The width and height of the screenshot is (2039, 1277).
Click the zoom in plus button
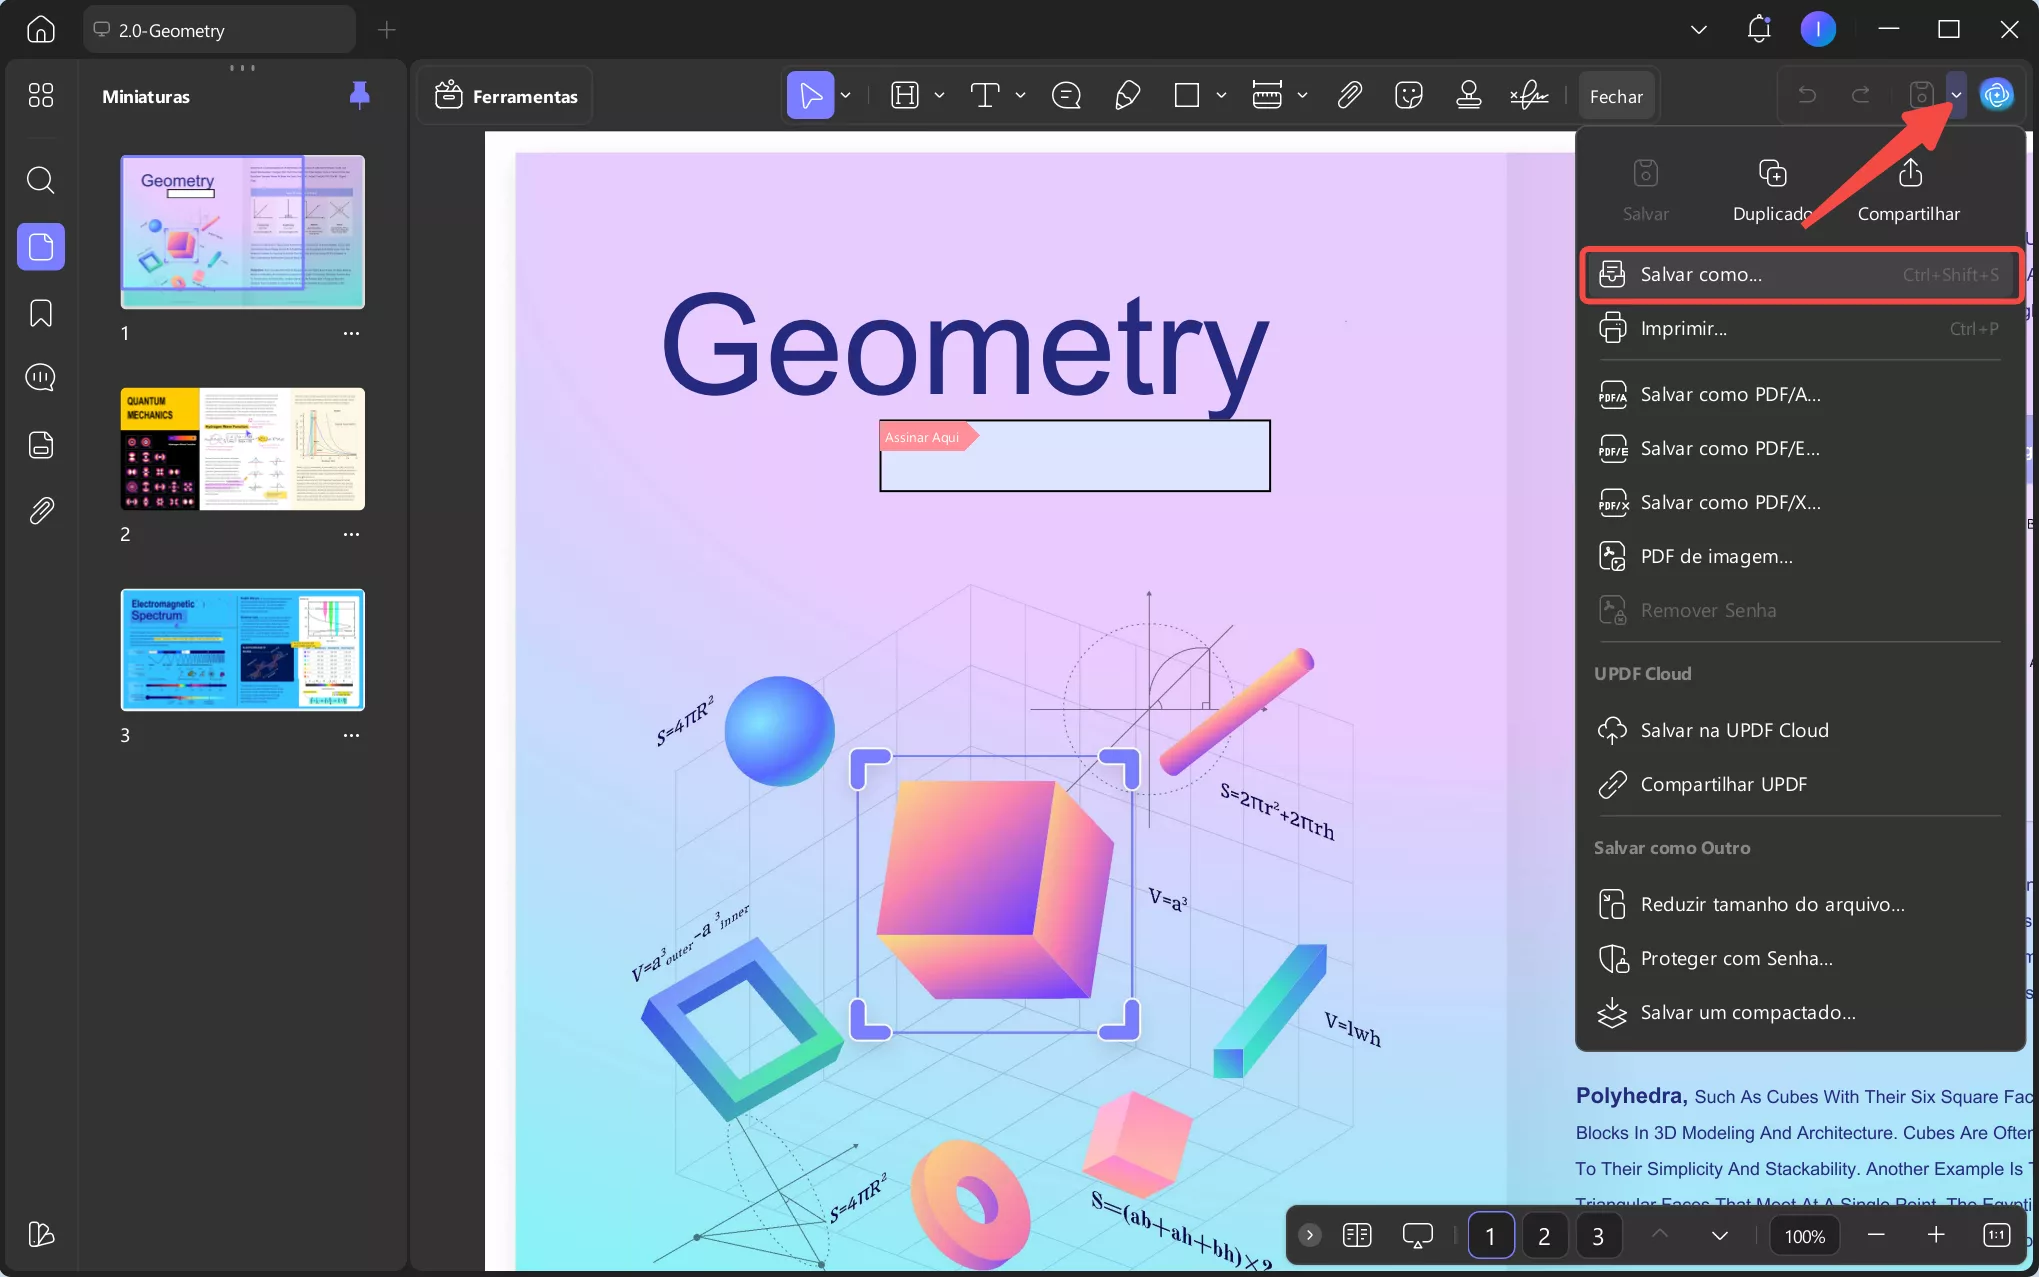tap(1936, 1235)
